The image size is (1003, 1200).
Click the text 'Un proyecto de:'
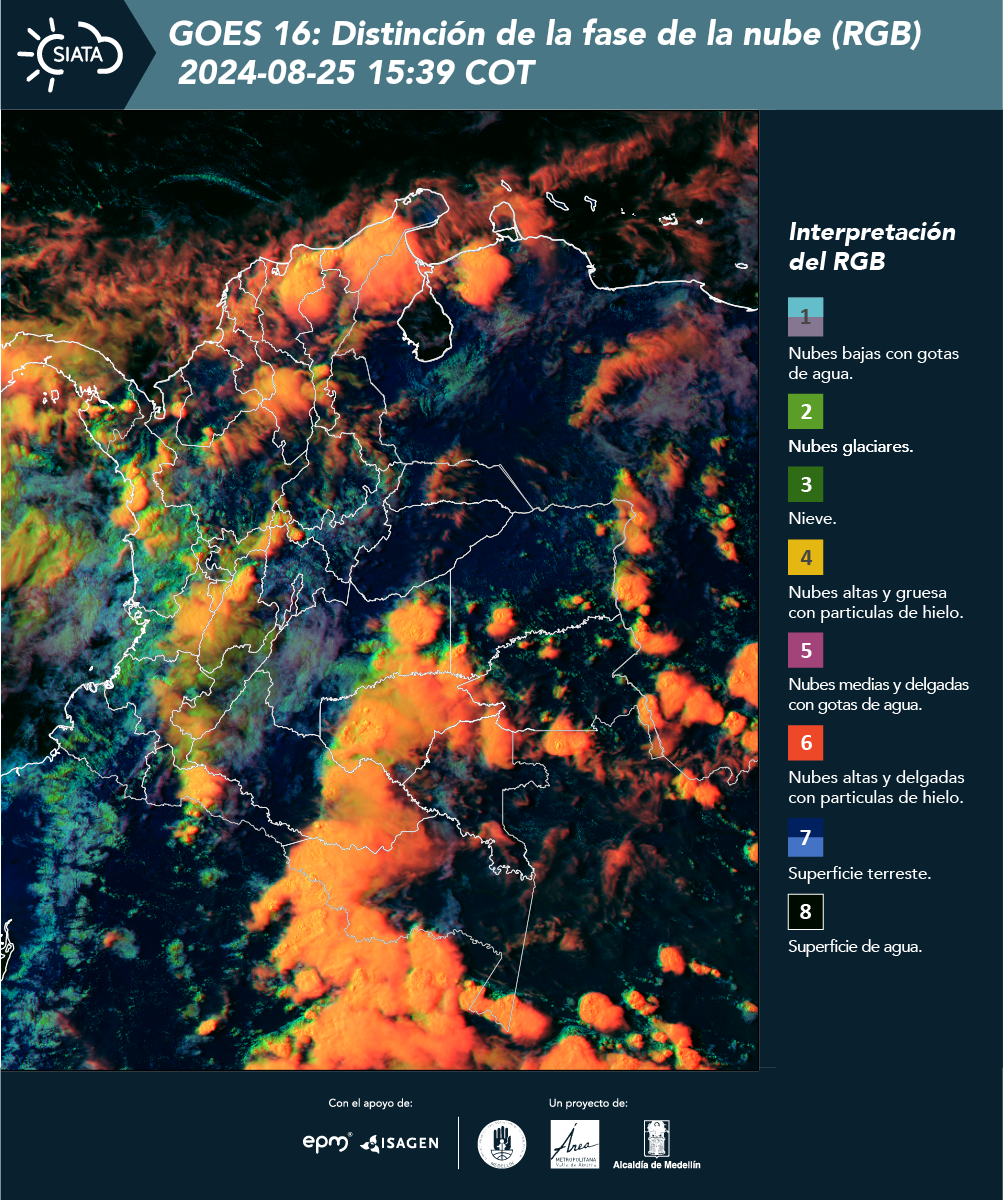(x=588, y=1103)
